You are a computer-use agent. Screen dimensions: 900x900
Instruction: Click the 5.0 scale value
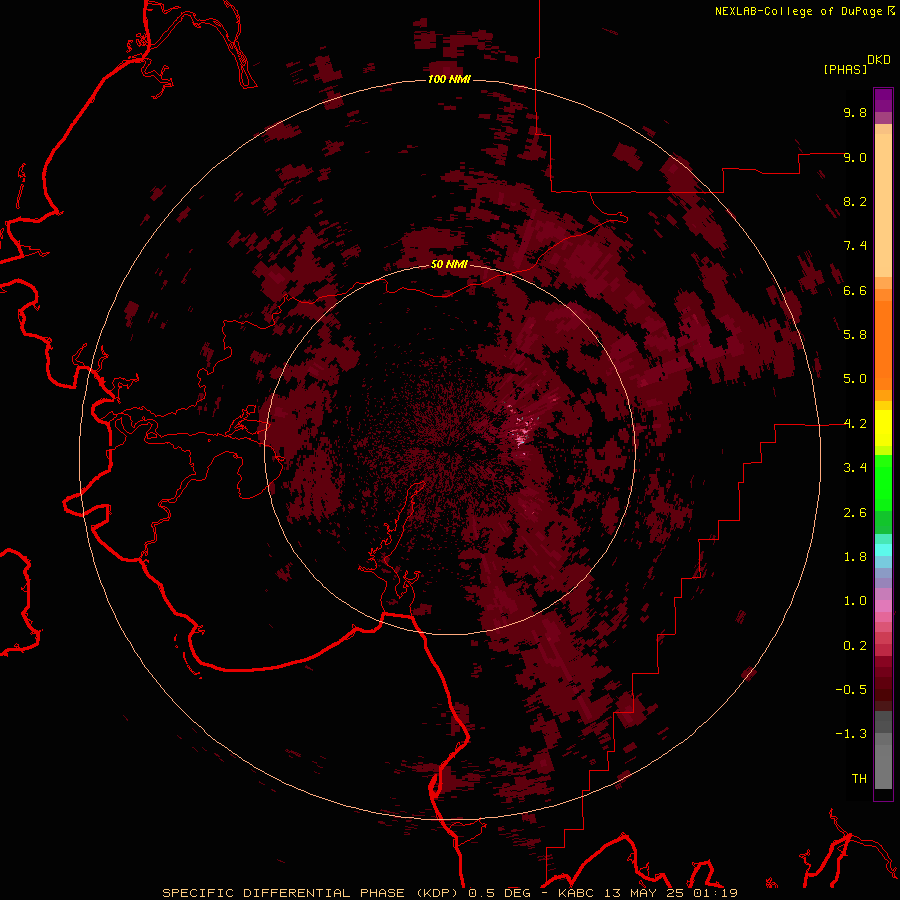855,379
